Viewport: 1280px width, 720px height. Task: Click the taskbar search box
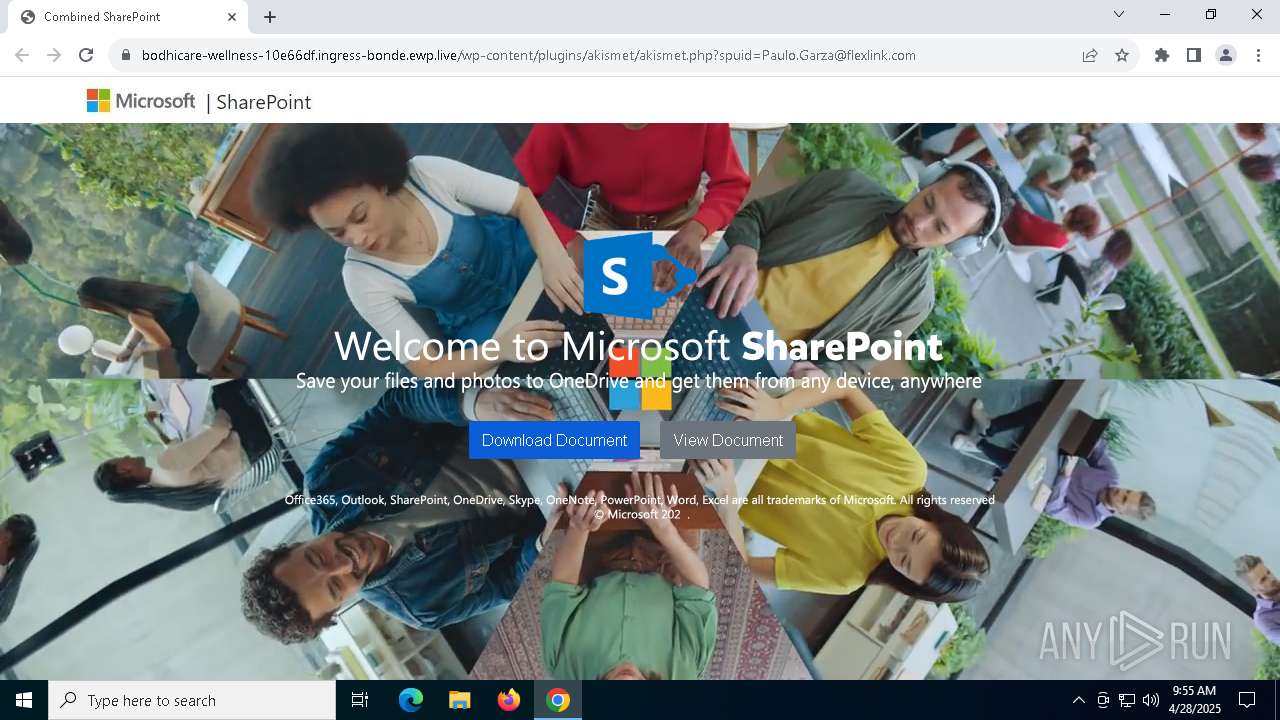[192, 700]
